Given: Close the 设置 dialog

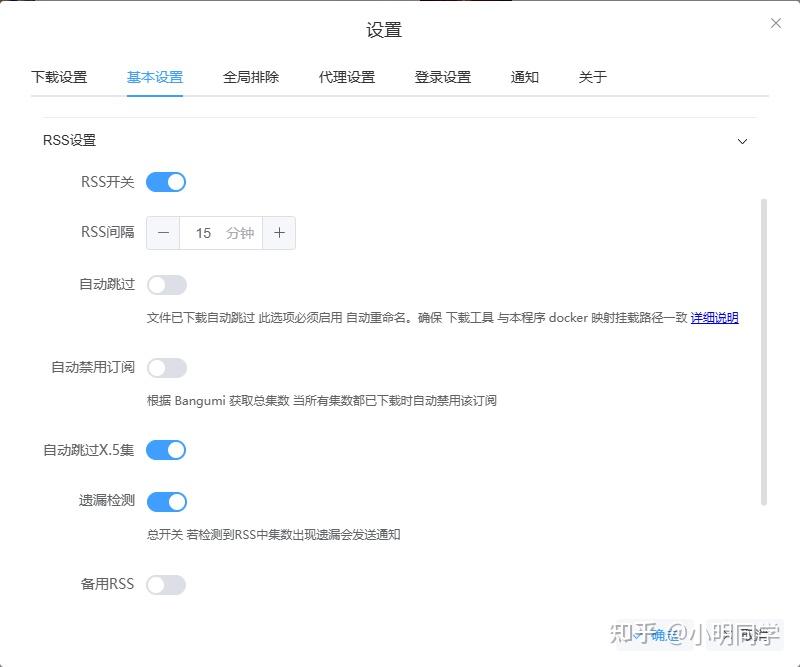Looking at the screenshot, I should pos(776,22).
